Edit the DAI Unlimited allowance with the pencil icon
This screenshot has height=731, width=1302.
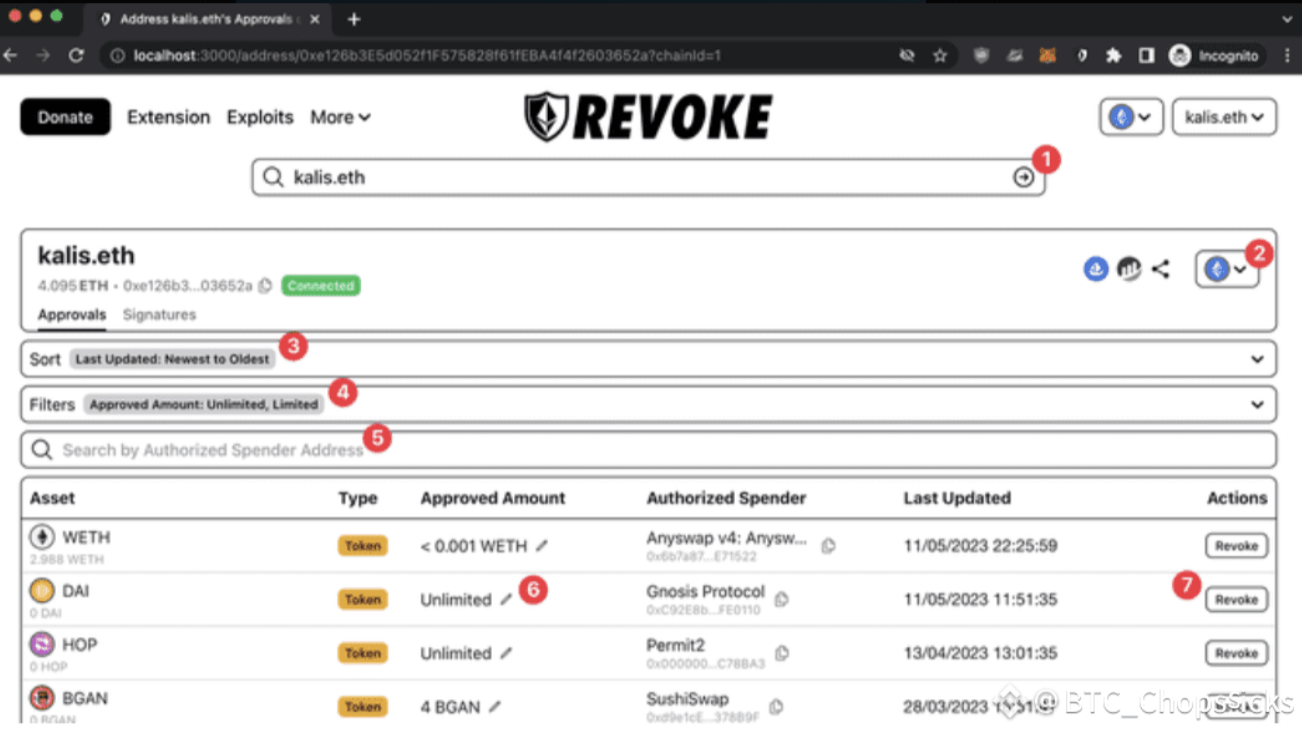506,600
